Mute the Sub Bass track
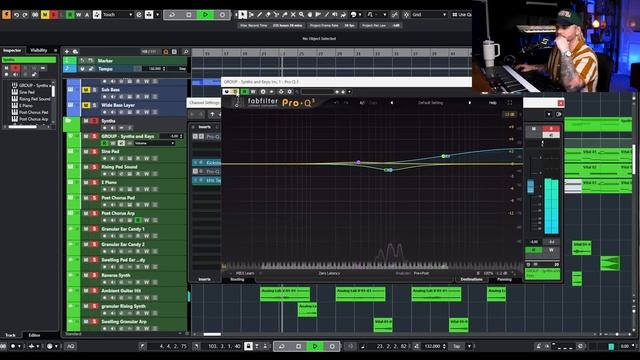Screen dimensions: 640x360 coord(86,90)
